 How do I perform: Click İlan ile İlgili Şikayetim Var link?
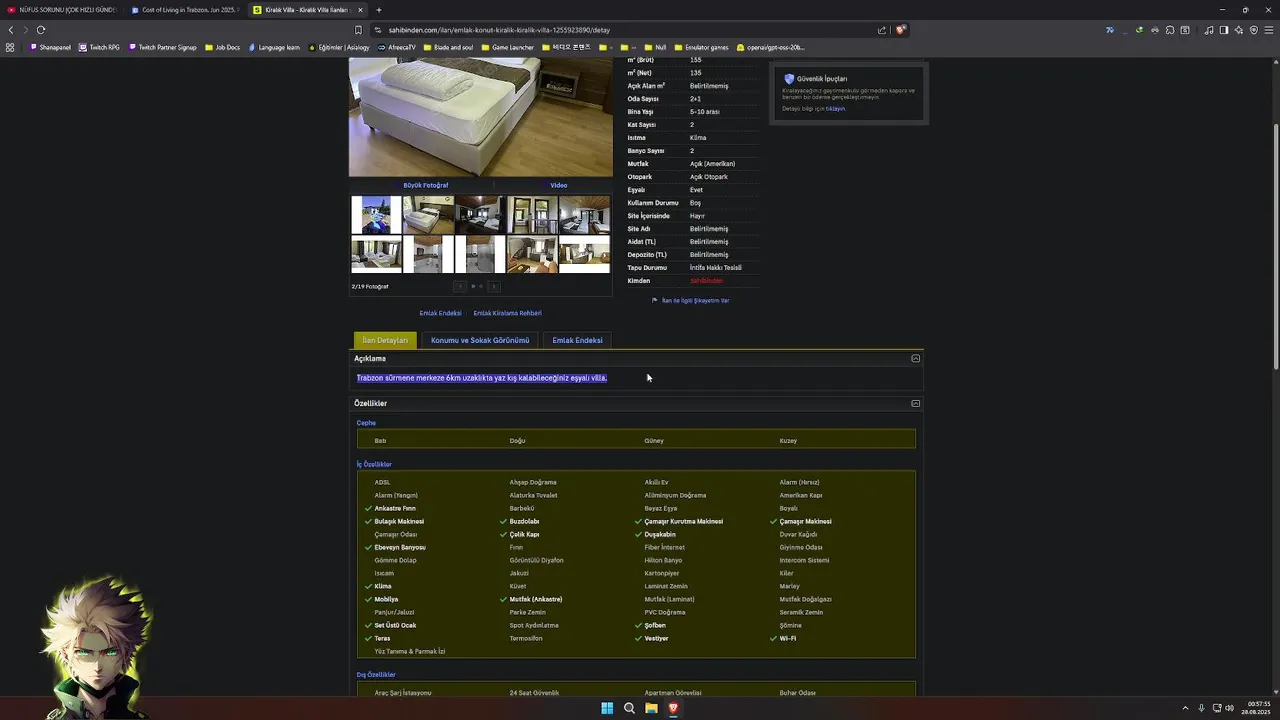coord(695,300)
